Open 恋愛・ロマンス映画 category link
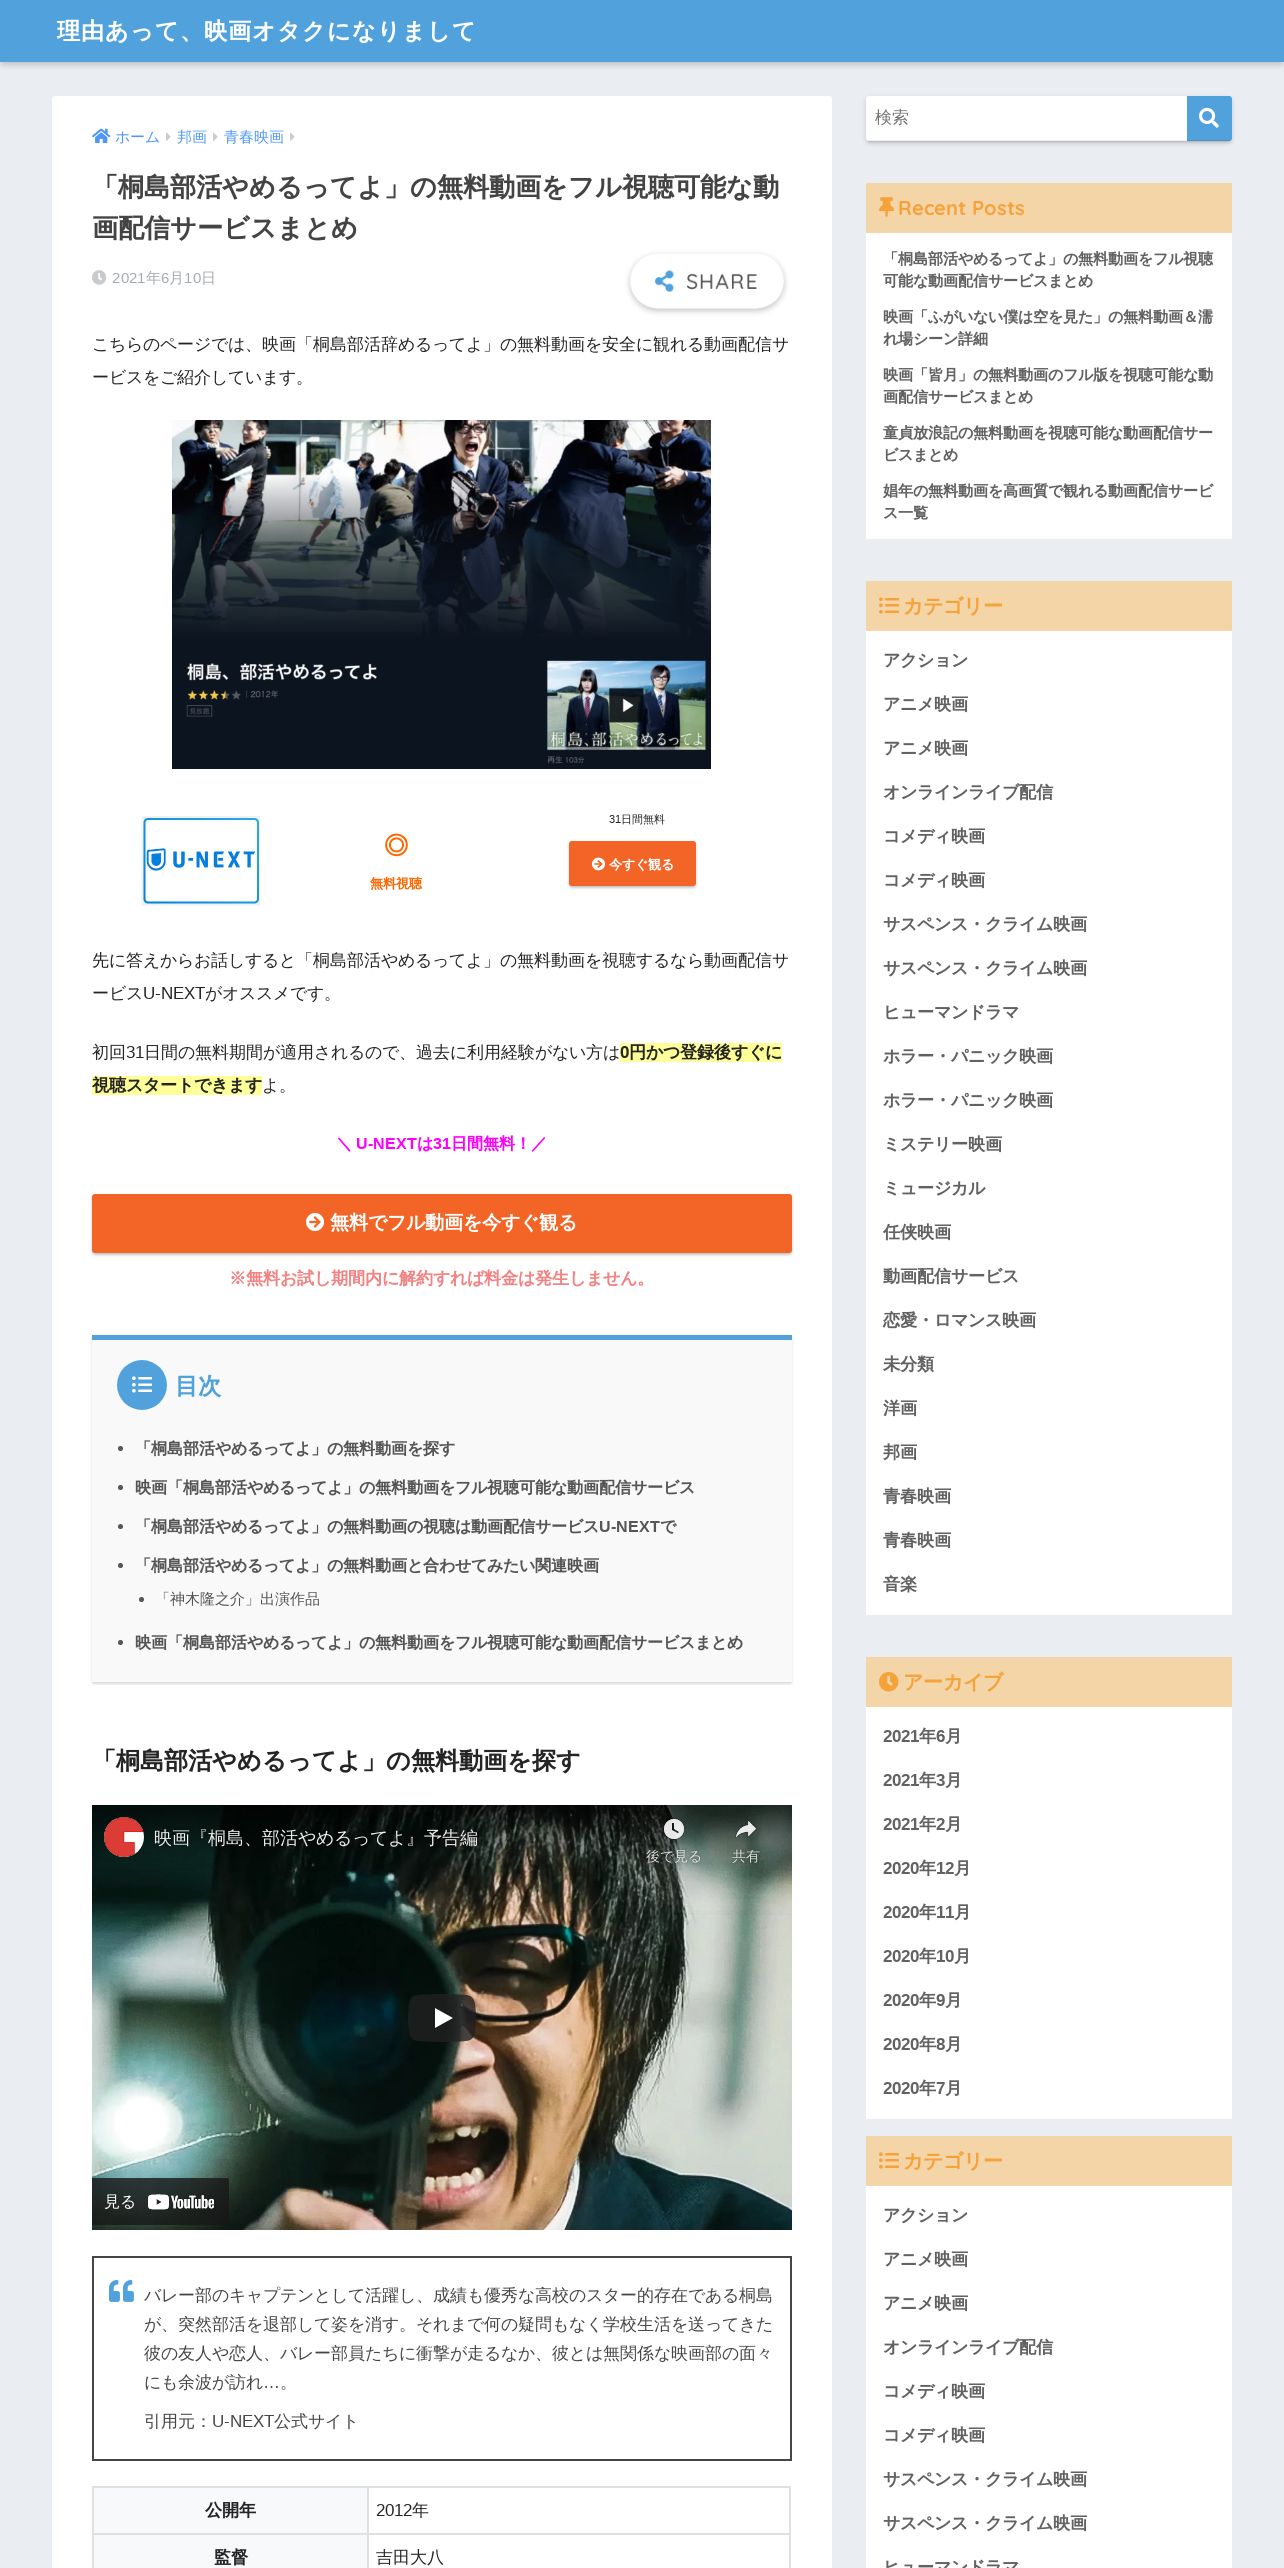 (959, 1320)
